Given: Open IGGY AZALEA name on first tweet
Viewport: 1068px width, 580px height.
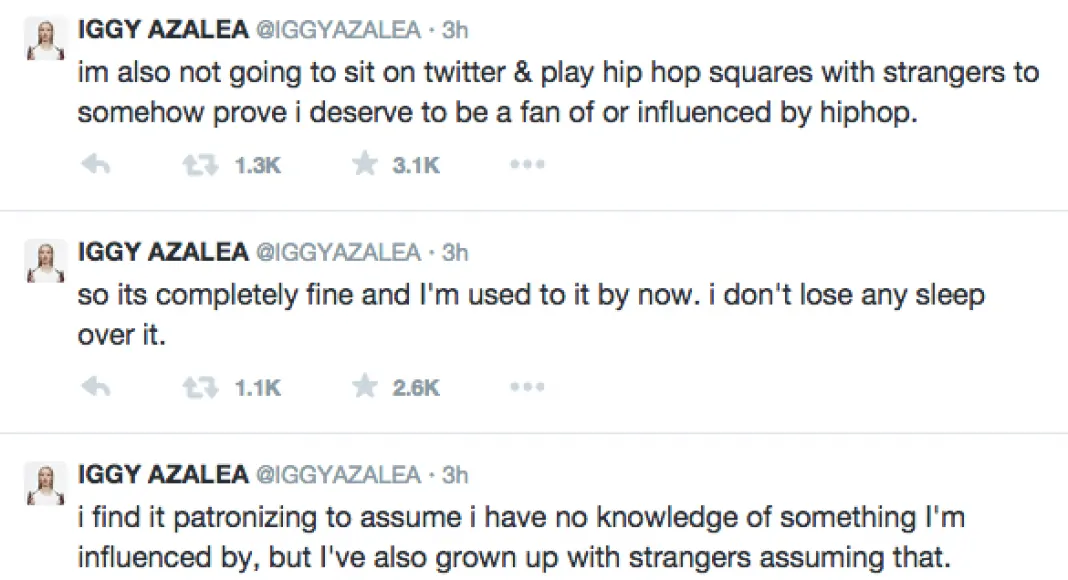Looking at the screenshot, I should [x=163, y=31].
